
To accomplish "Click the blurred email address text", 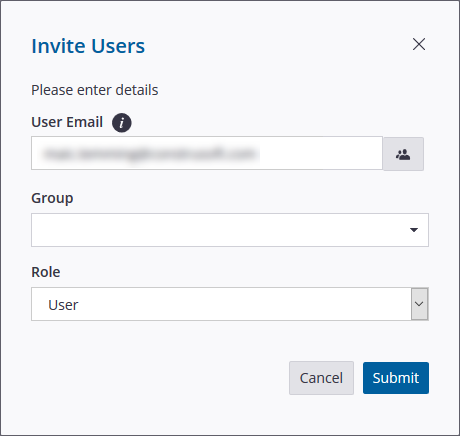I will click(x=150, y=154).
